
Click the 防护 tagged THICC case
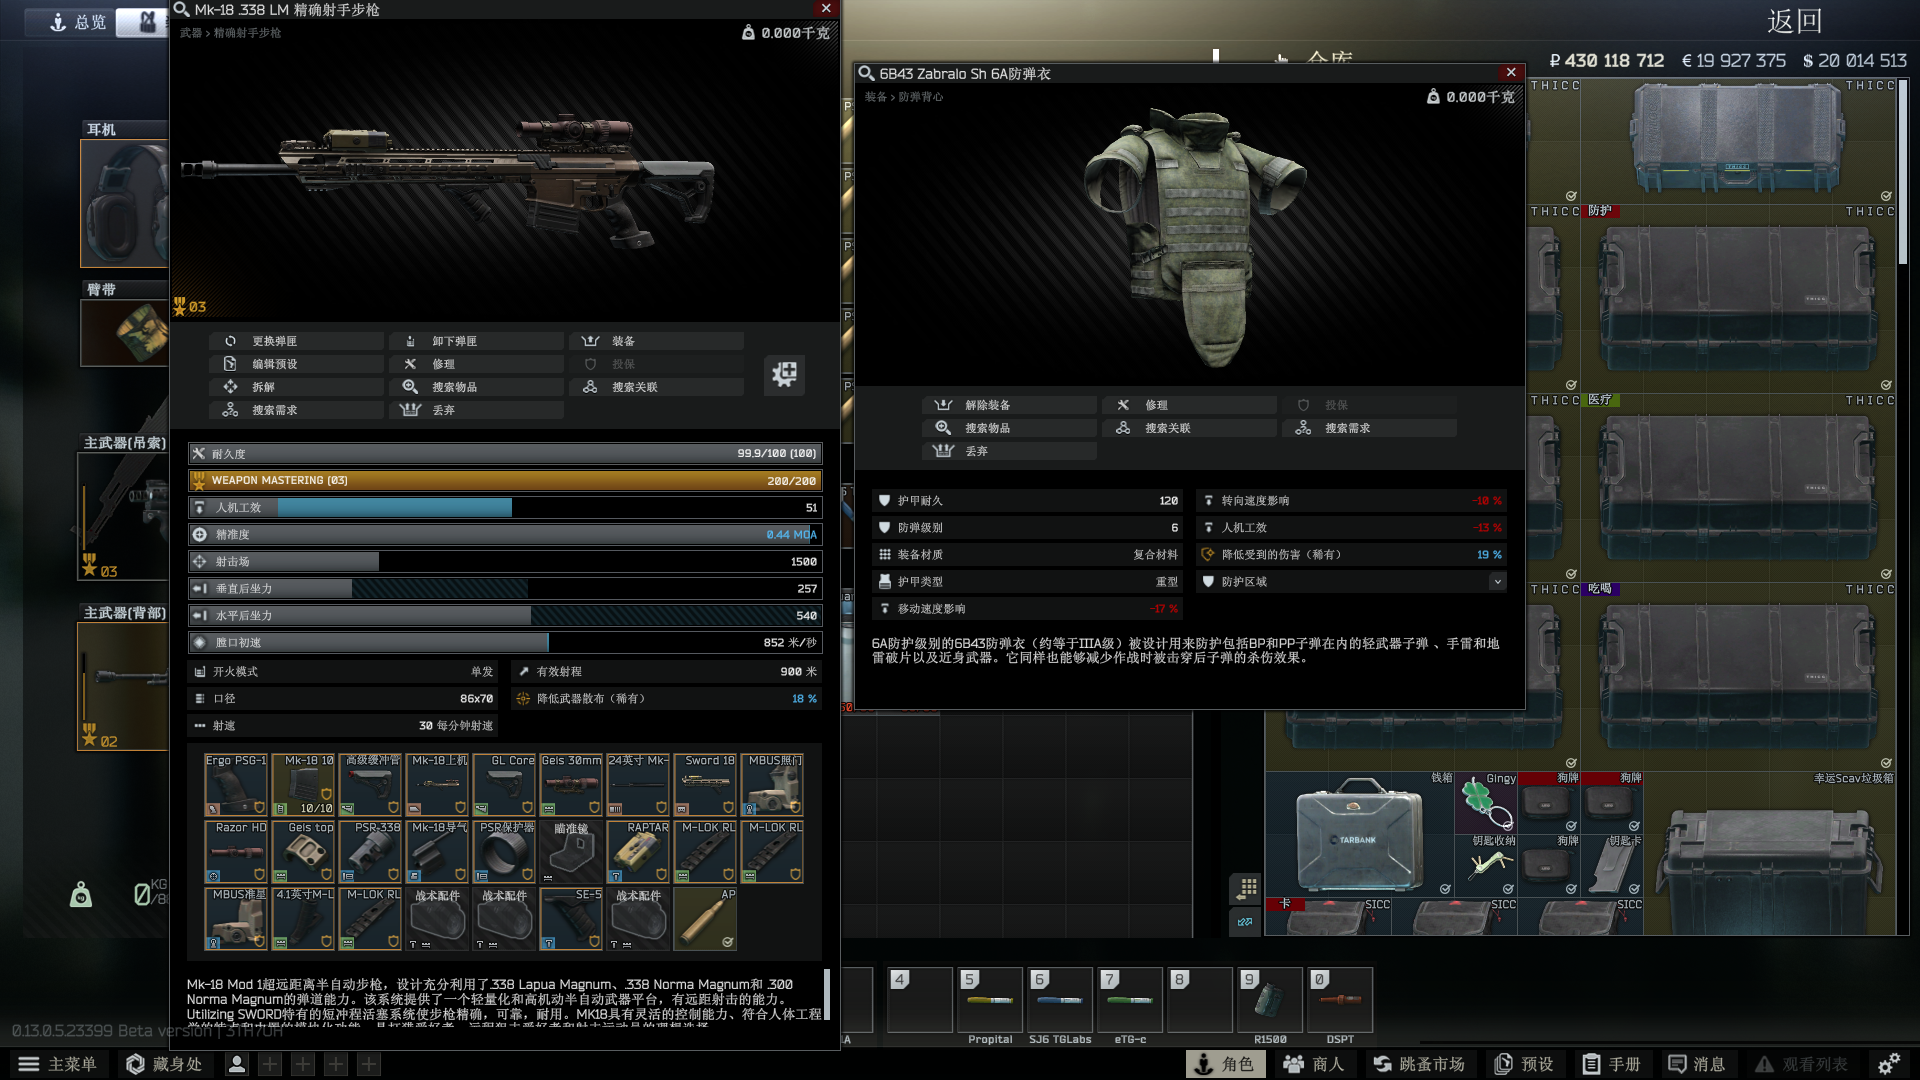[1740, 298]
